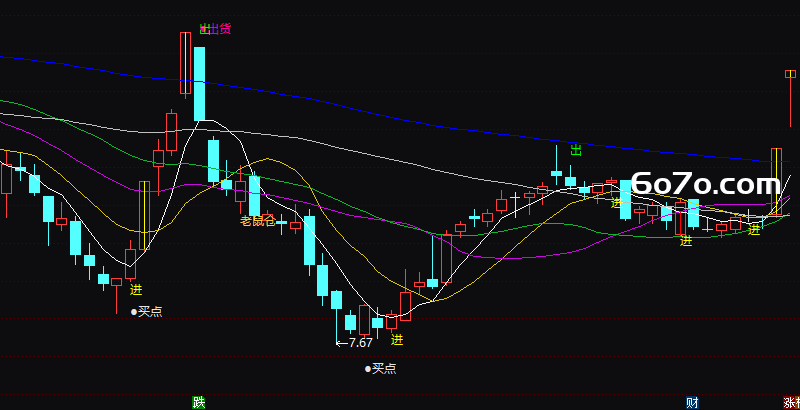Screen dimensions: 800x410
Task: Open the 6o7o.com watermark link
Action: point(706,185)
